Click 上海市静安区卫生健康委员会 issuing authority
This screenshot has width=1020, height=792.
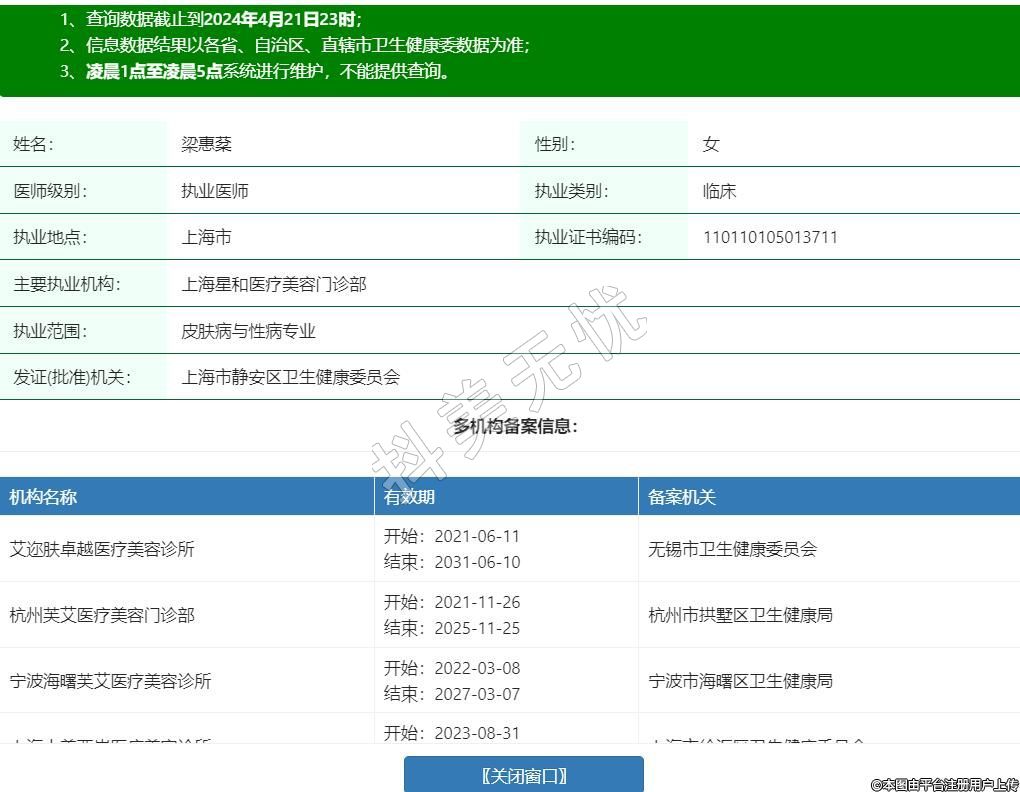290,377
